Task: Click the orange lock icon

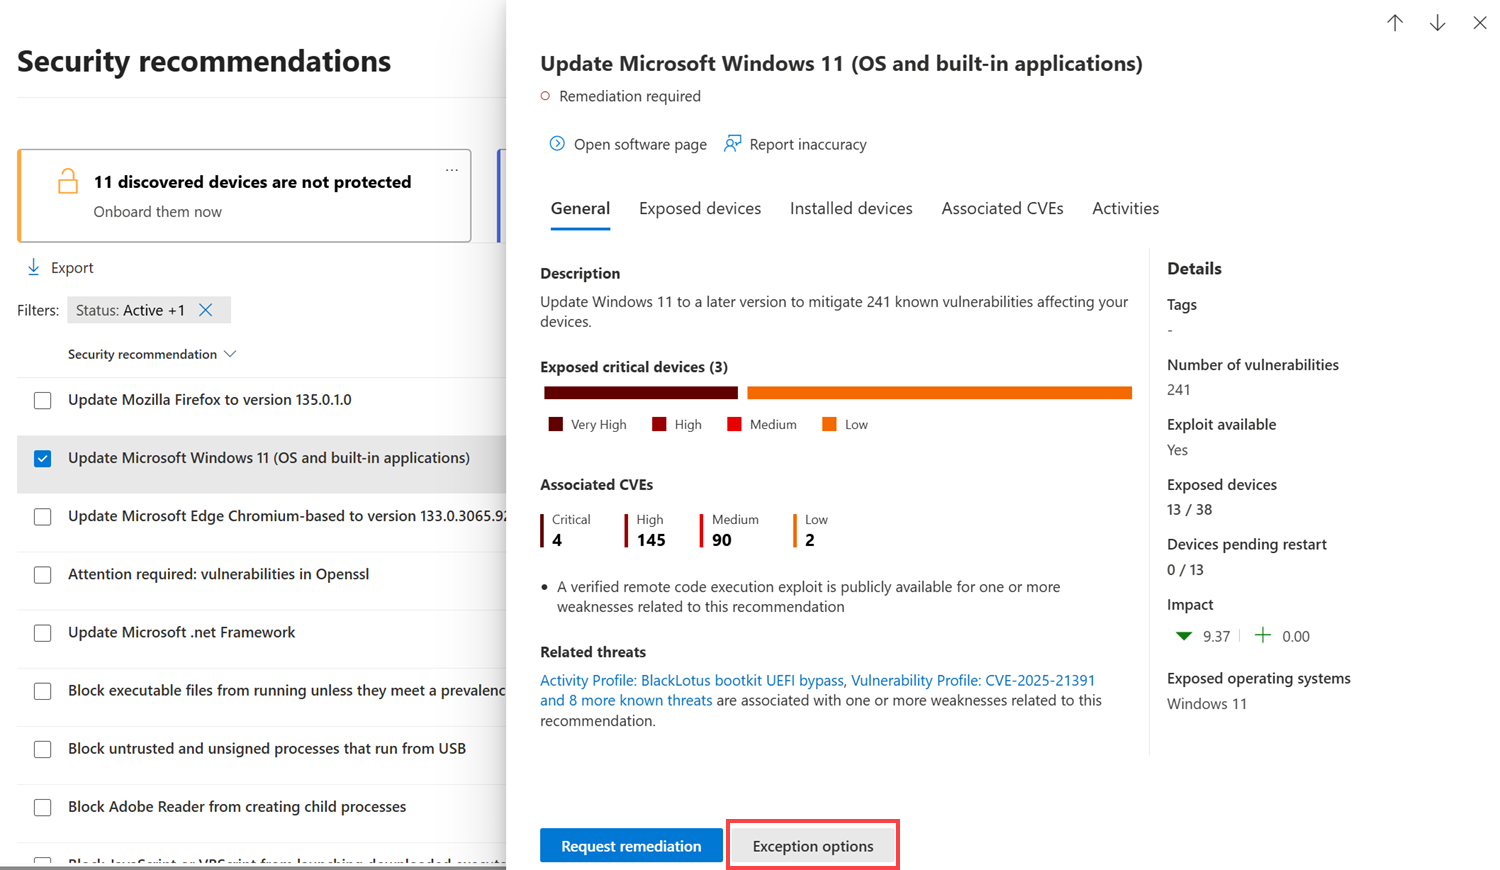Action: (68, 181)
